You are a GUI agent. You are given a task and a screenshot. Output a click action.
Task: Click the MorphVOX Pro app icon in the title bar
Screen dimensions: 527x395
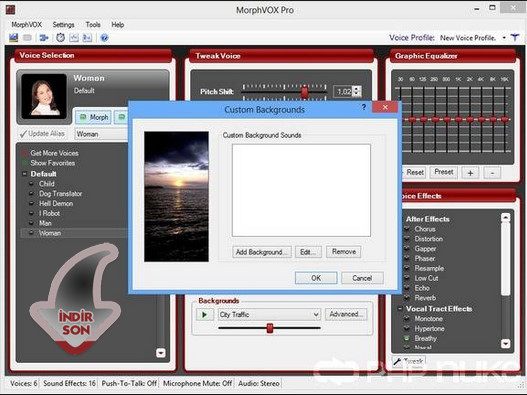coord(10,9)
